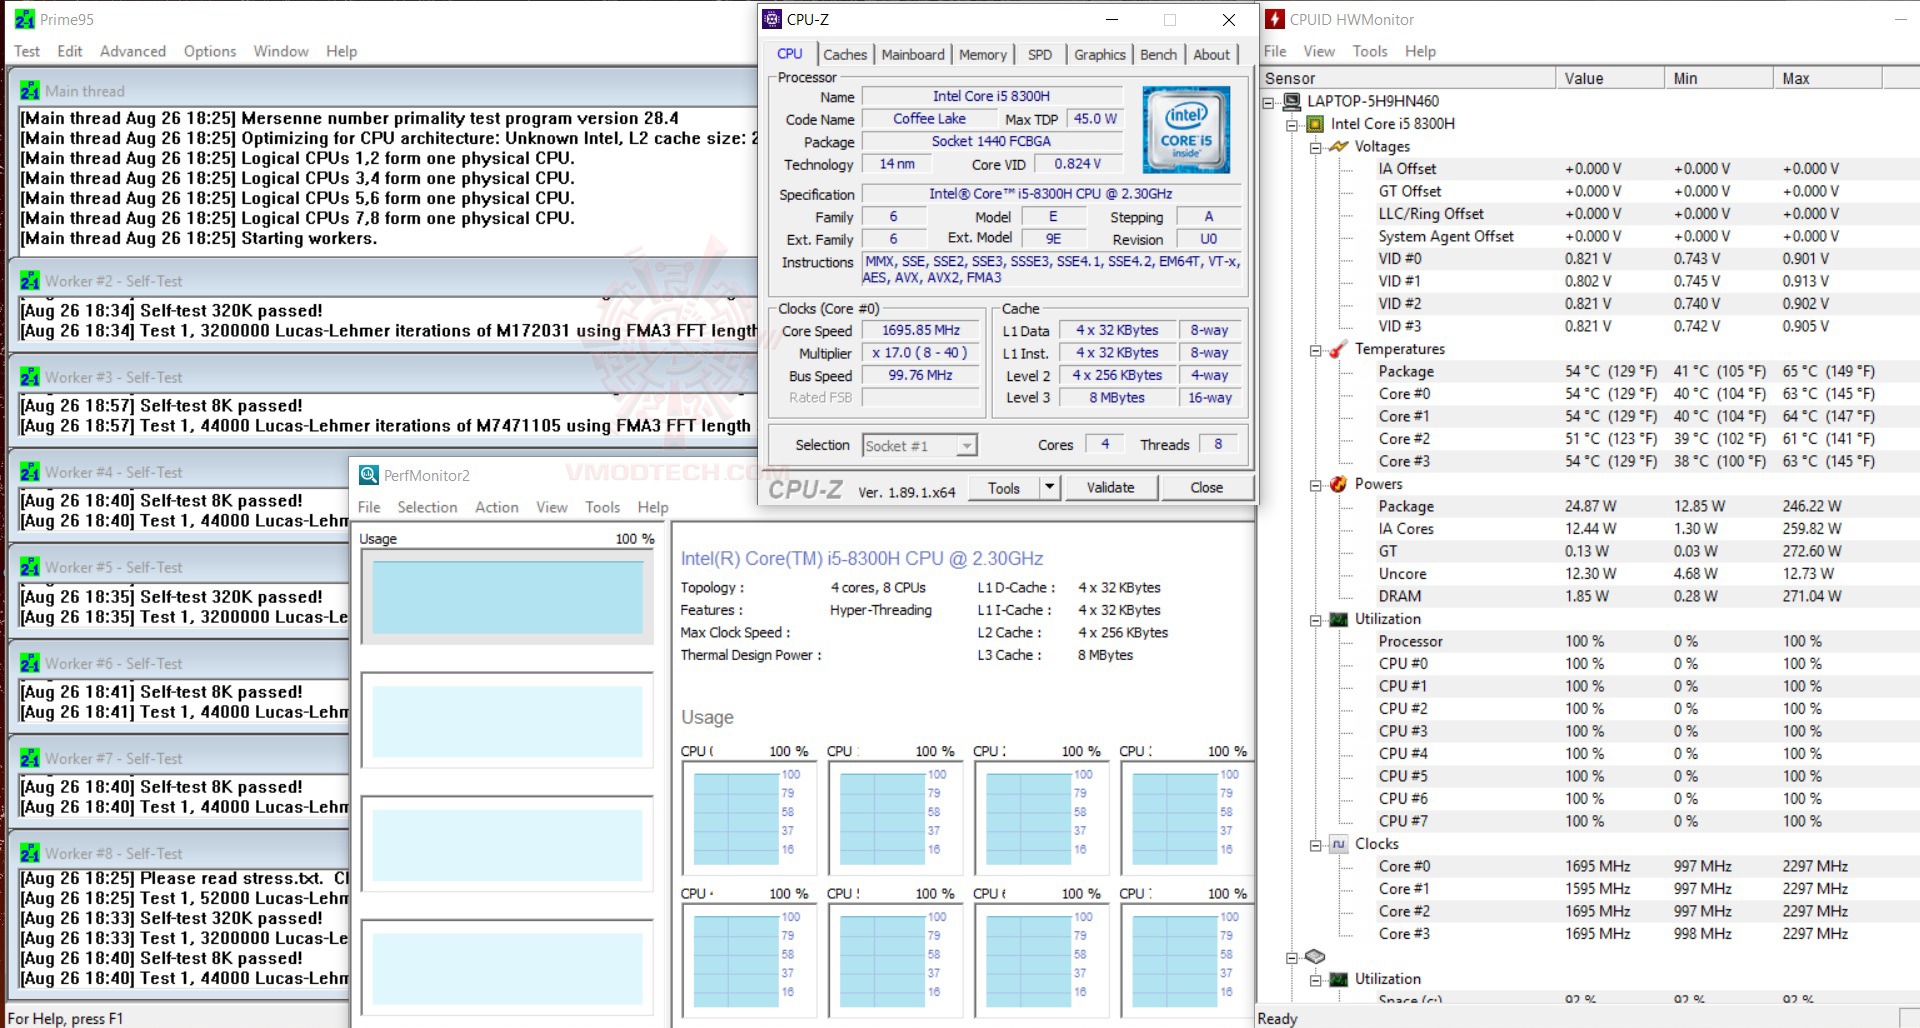Open the Caches tab in CPU-Z
1920x1028 pixels.
coord(845,55)
